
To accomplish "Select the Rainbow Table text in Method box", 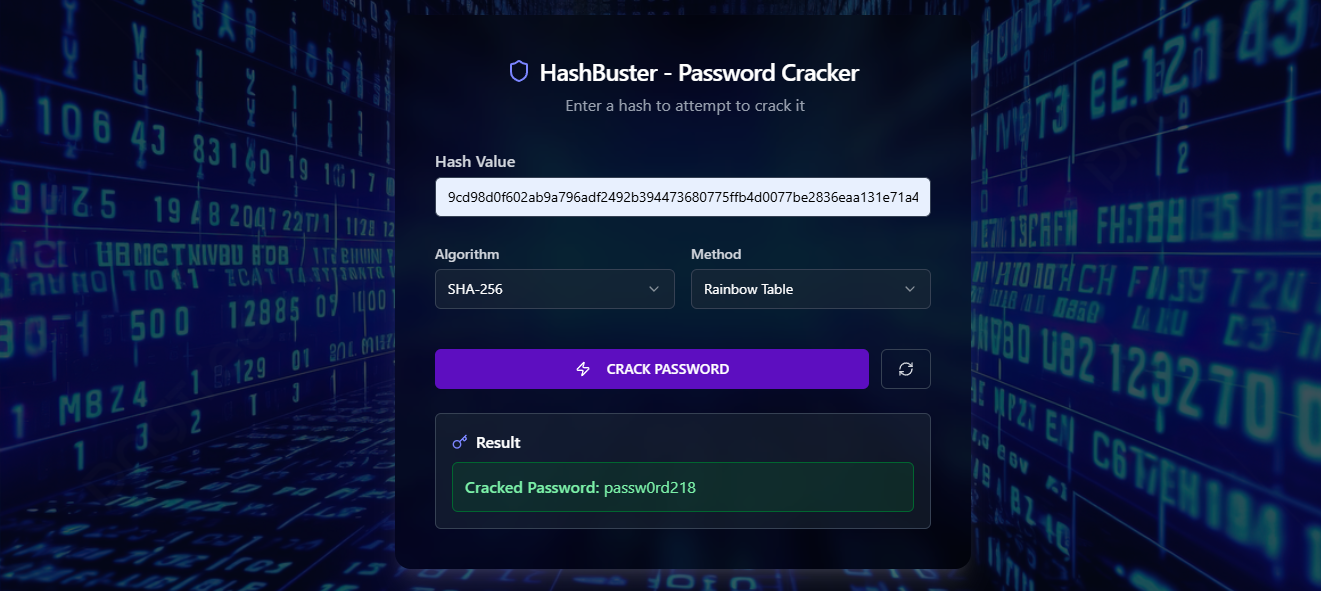I will 748,289.
